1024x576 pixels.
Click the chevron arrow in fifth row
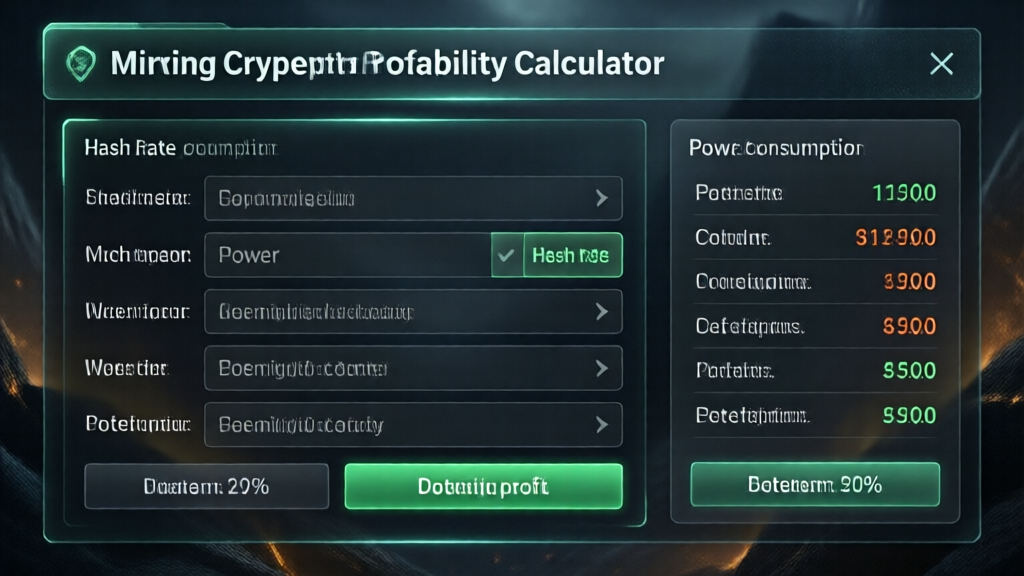601,425
